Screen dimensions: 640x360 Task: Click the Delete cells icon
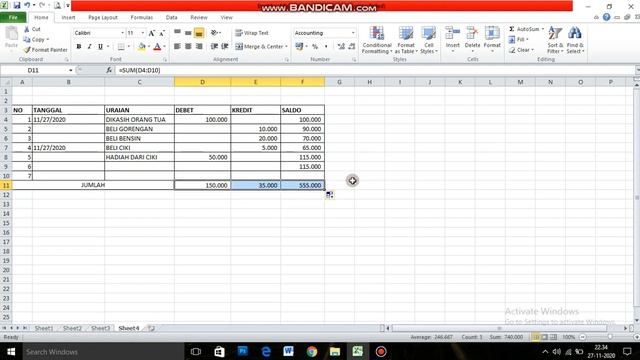click(x=472, y=33)
